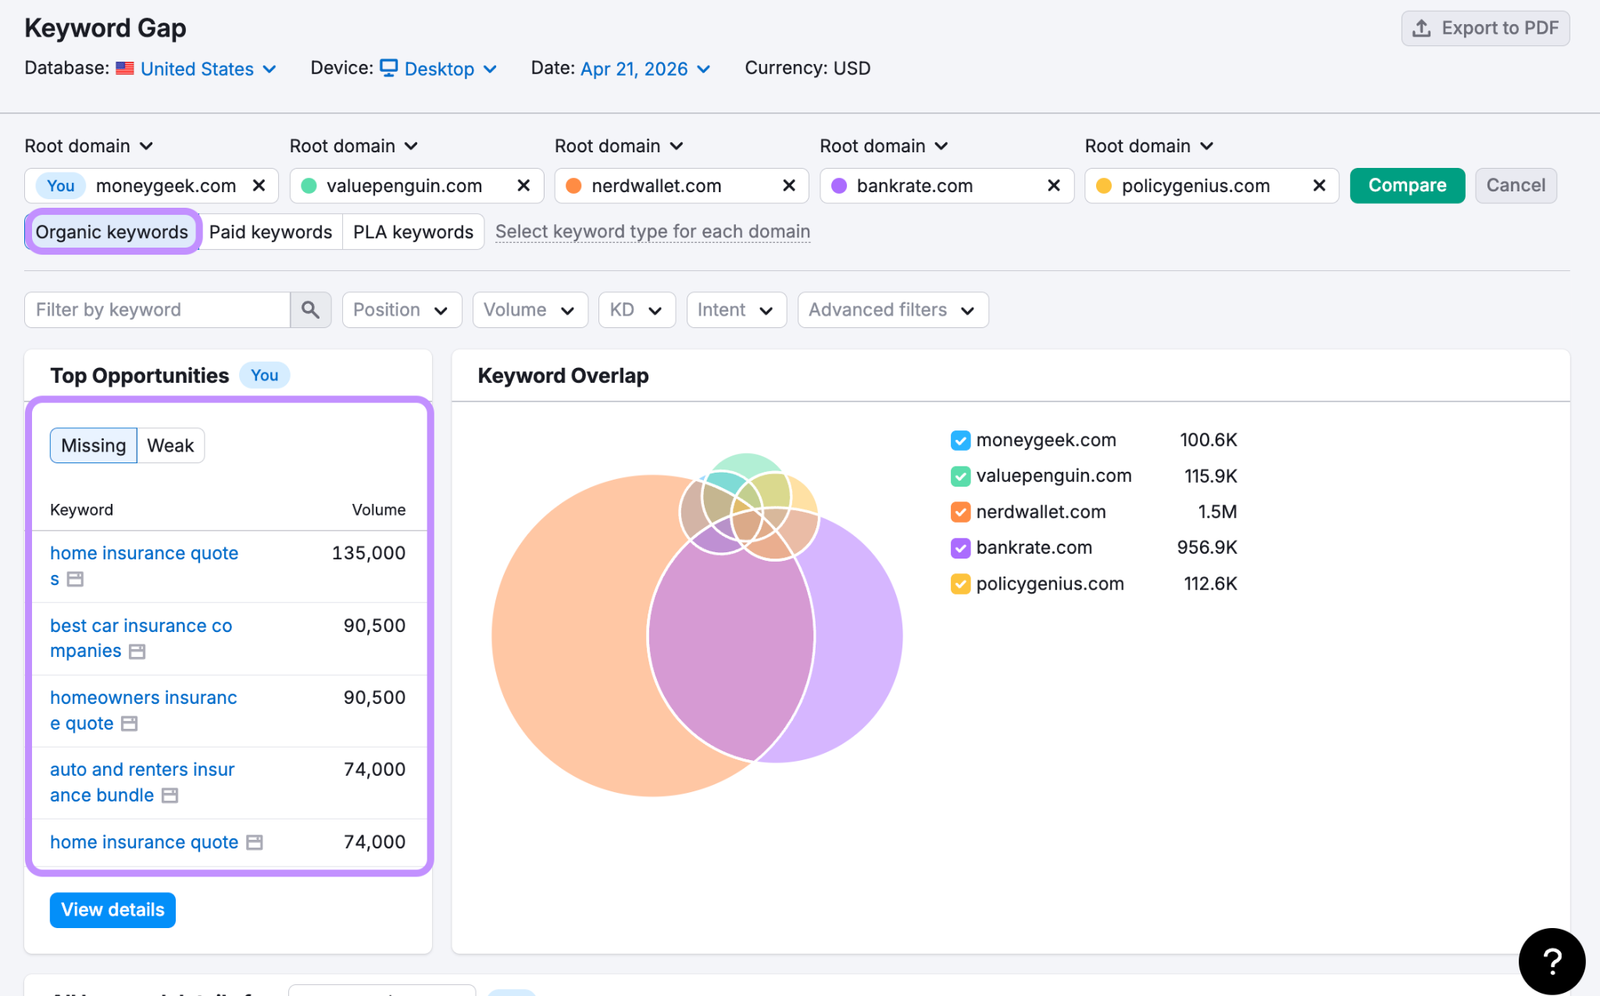The image size is (1600, 996).
Task: Click the purple bankrate.com color dot
Action: click(x=839, y=185)
